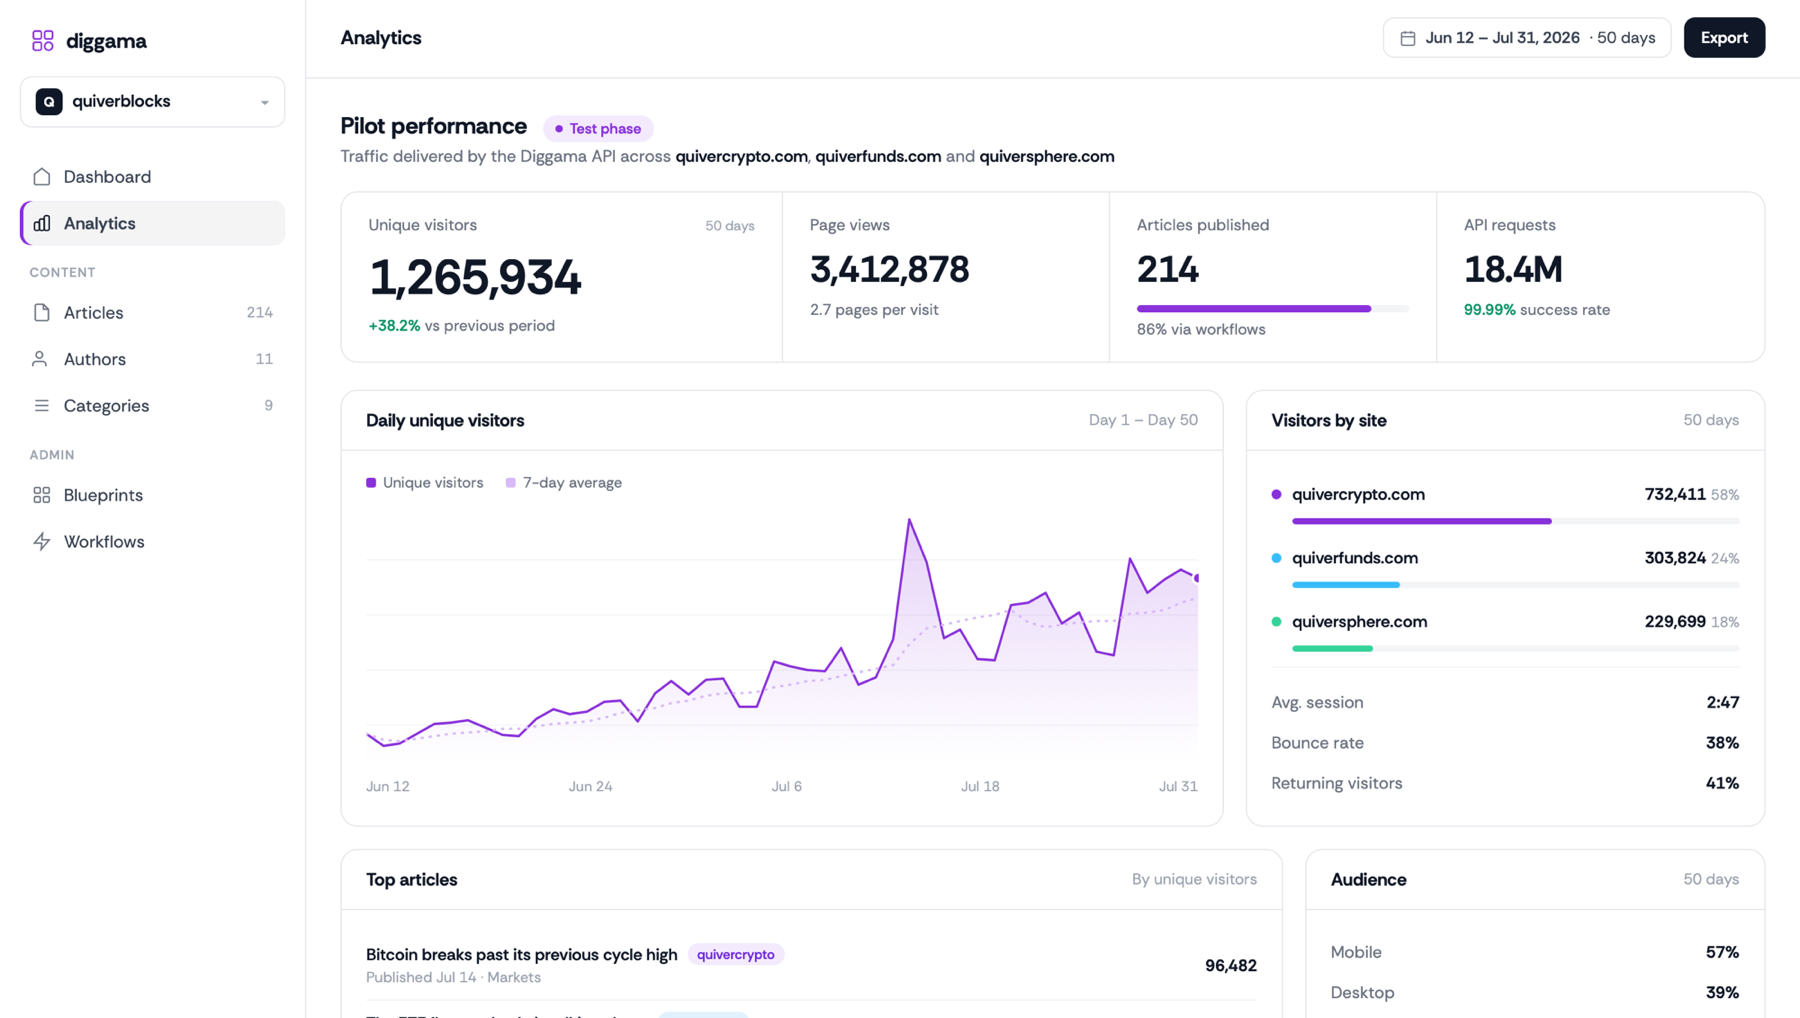Open the quivercrypto.com link in subtitle

pyautogui.click(x=741, y=156)
